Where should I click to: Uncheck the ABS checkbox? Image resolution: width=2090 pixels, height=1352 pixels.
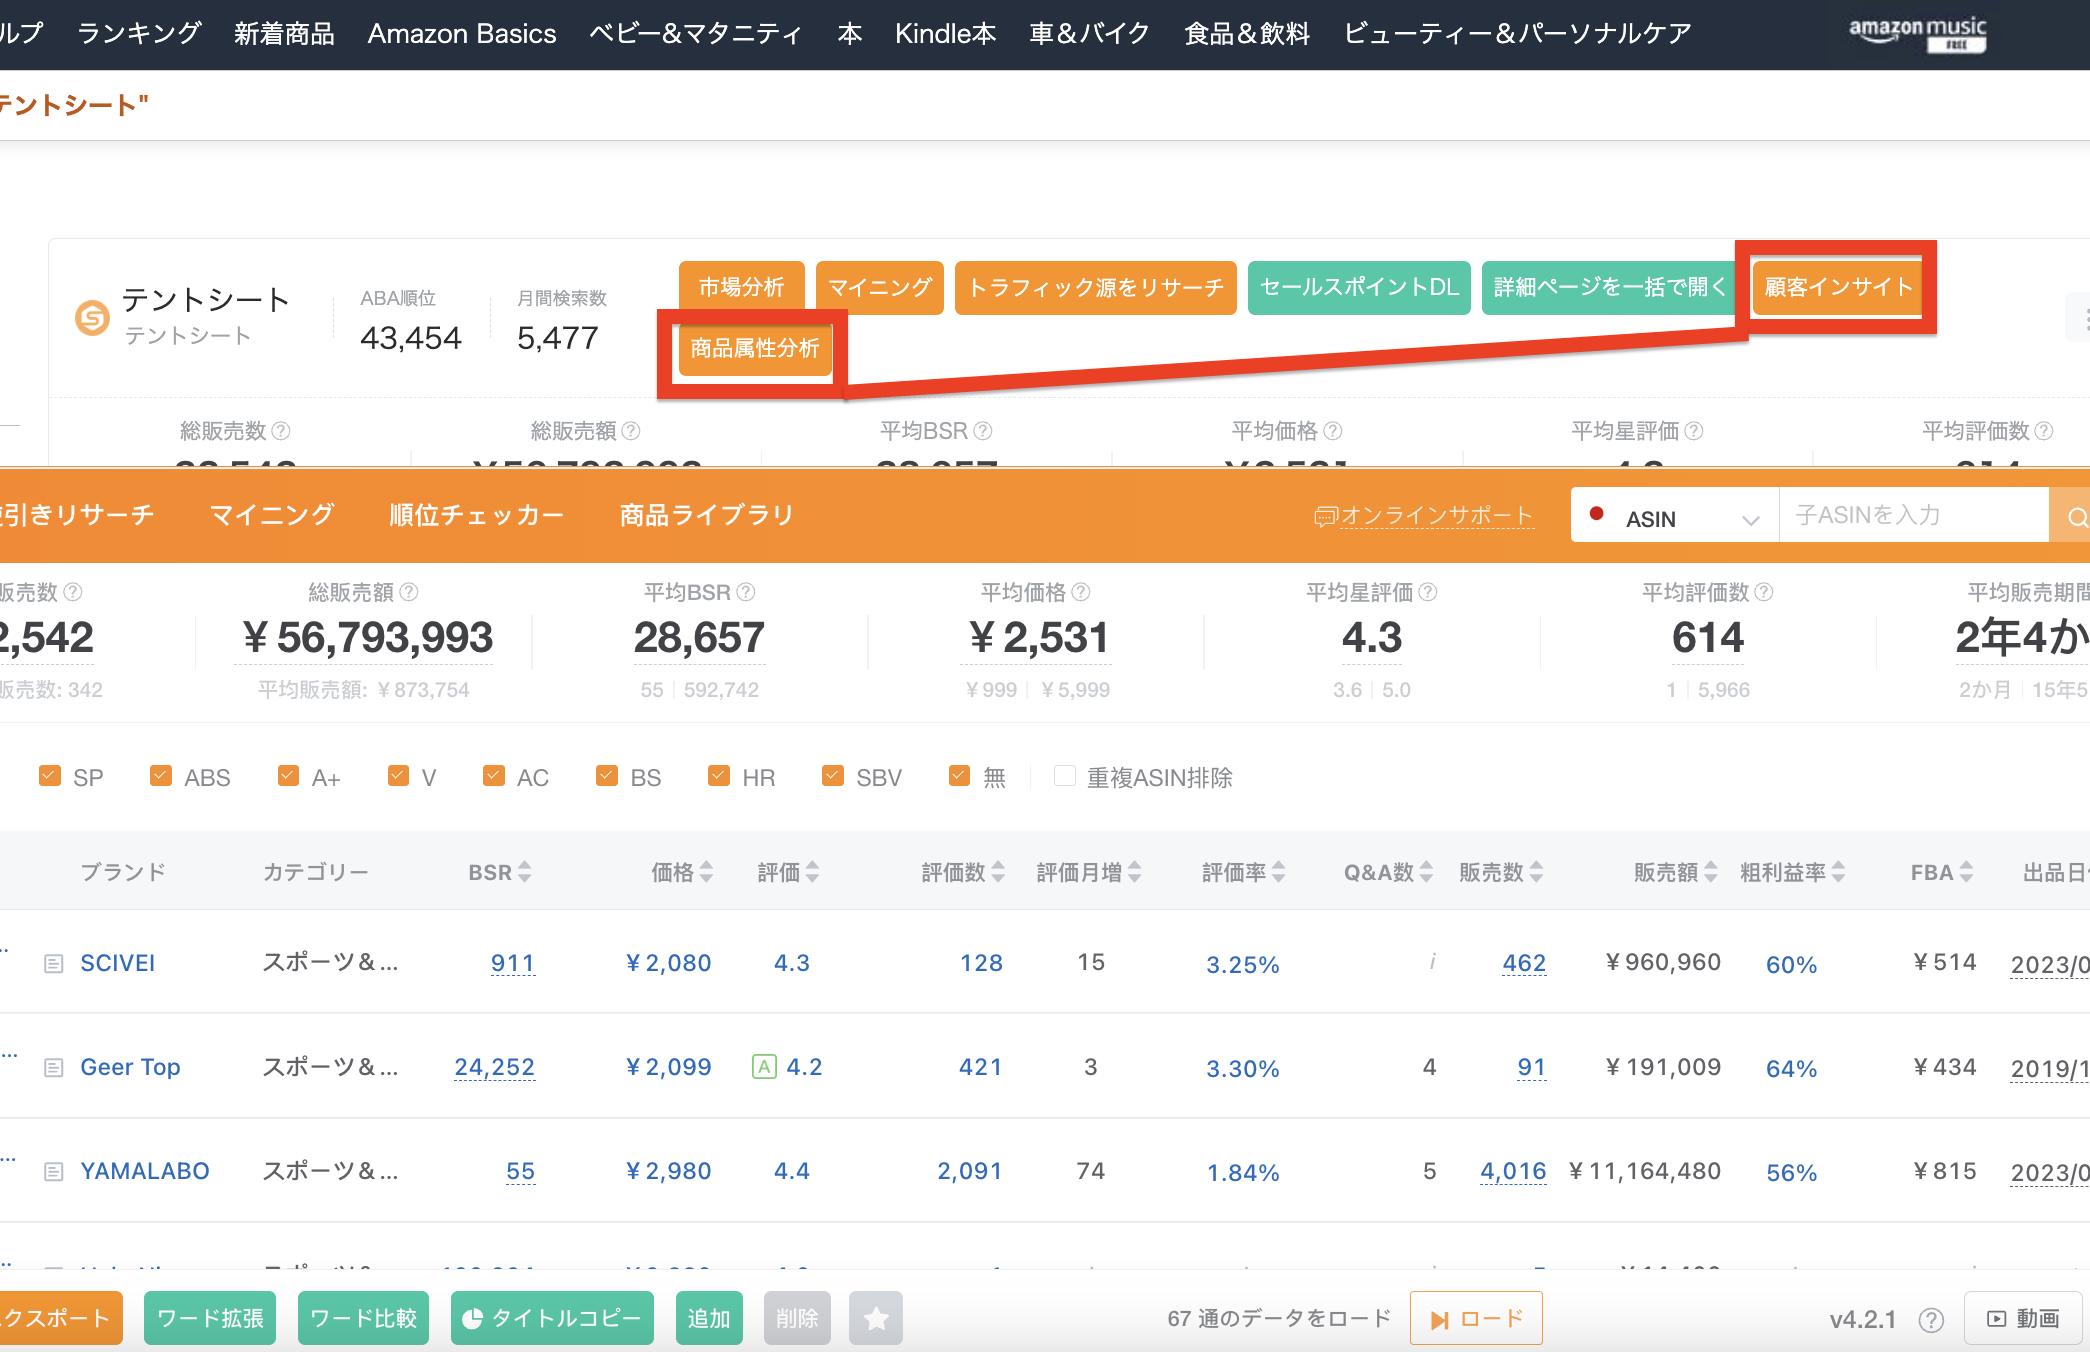(160, 776)
